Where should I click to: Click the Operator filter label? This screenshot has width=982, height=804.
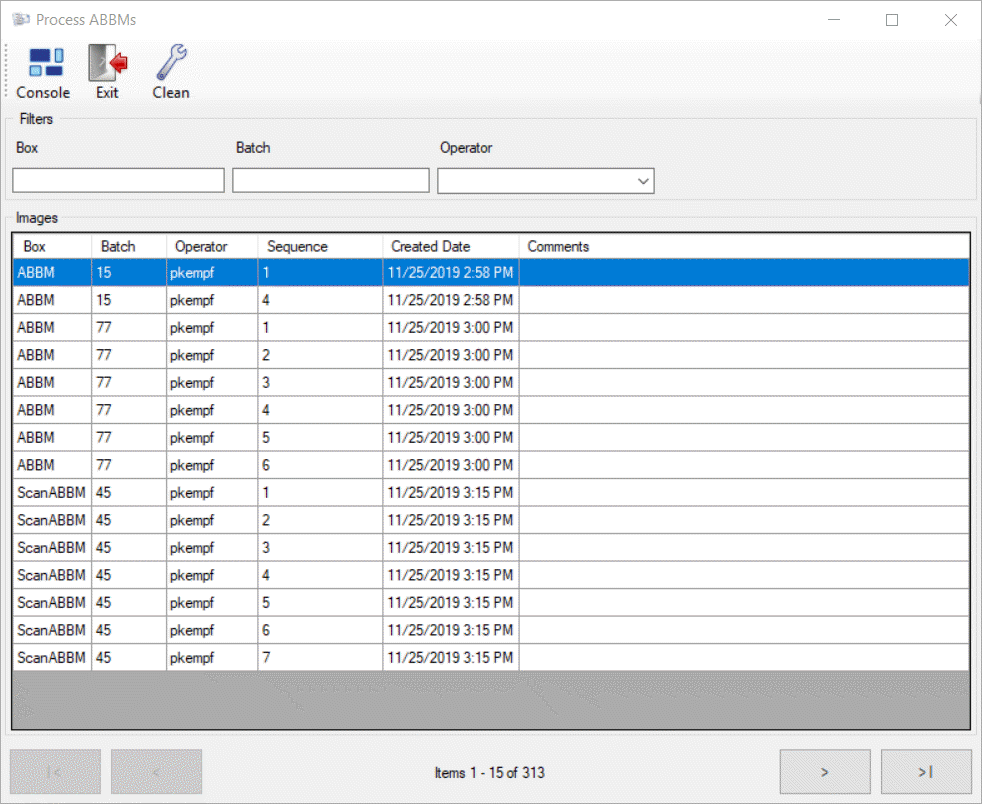point(466,148)
